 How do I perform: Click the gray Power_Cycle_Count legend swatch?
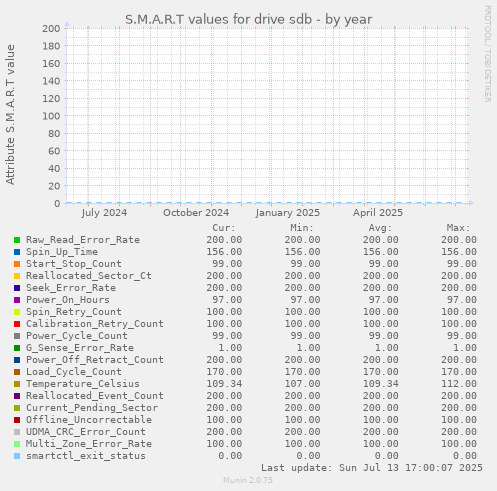pyautogui.click(x=17, y=336)
